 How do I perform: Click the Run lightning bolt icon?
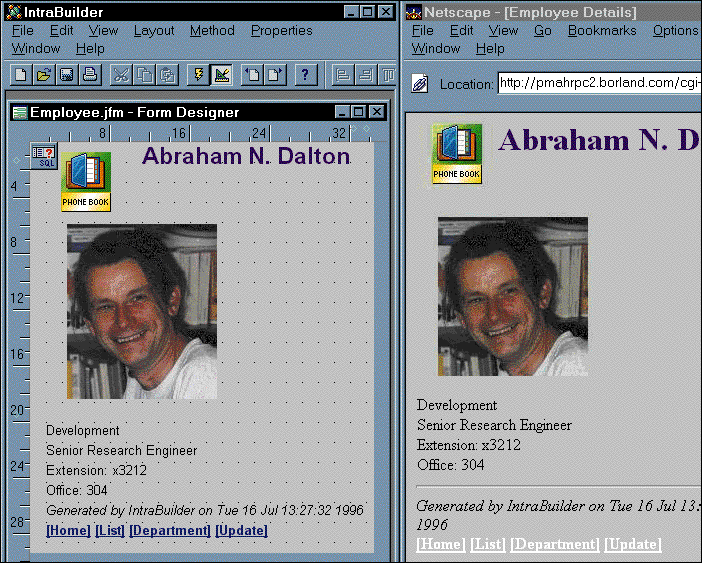tap(198, 75)
